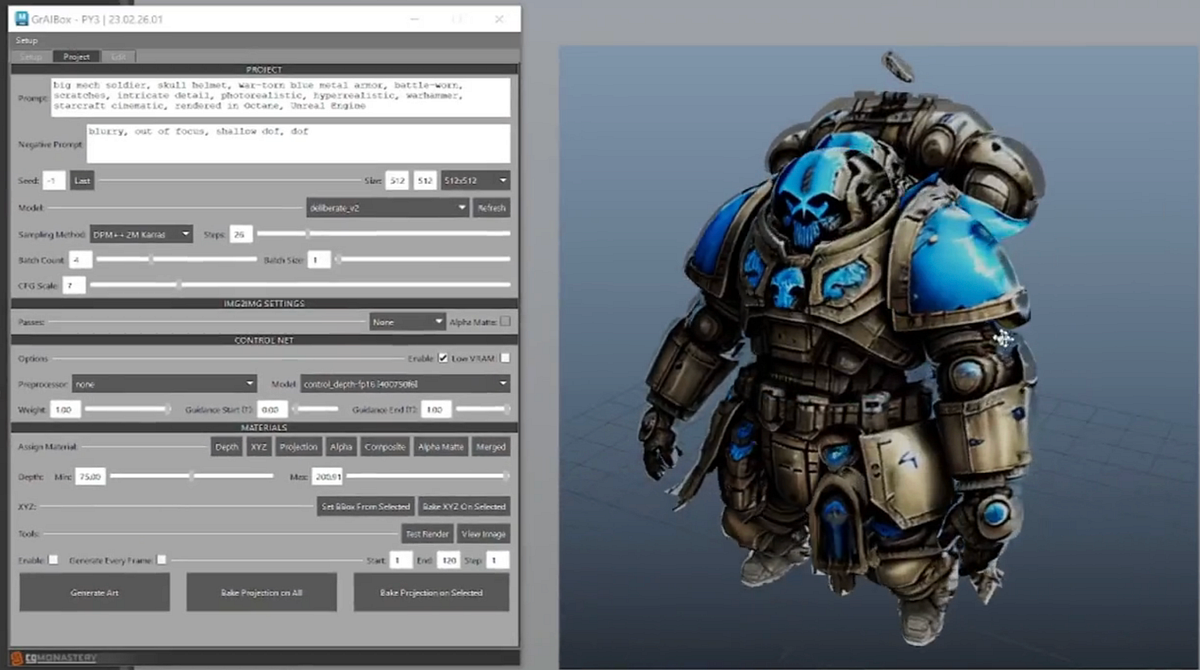The height and width of the screenshot is (670, 1200).
Task: Enable the Alpha Matte checkbox in IMG2IMG Settings
Action: pyautogui.click(x=506, y=320)
